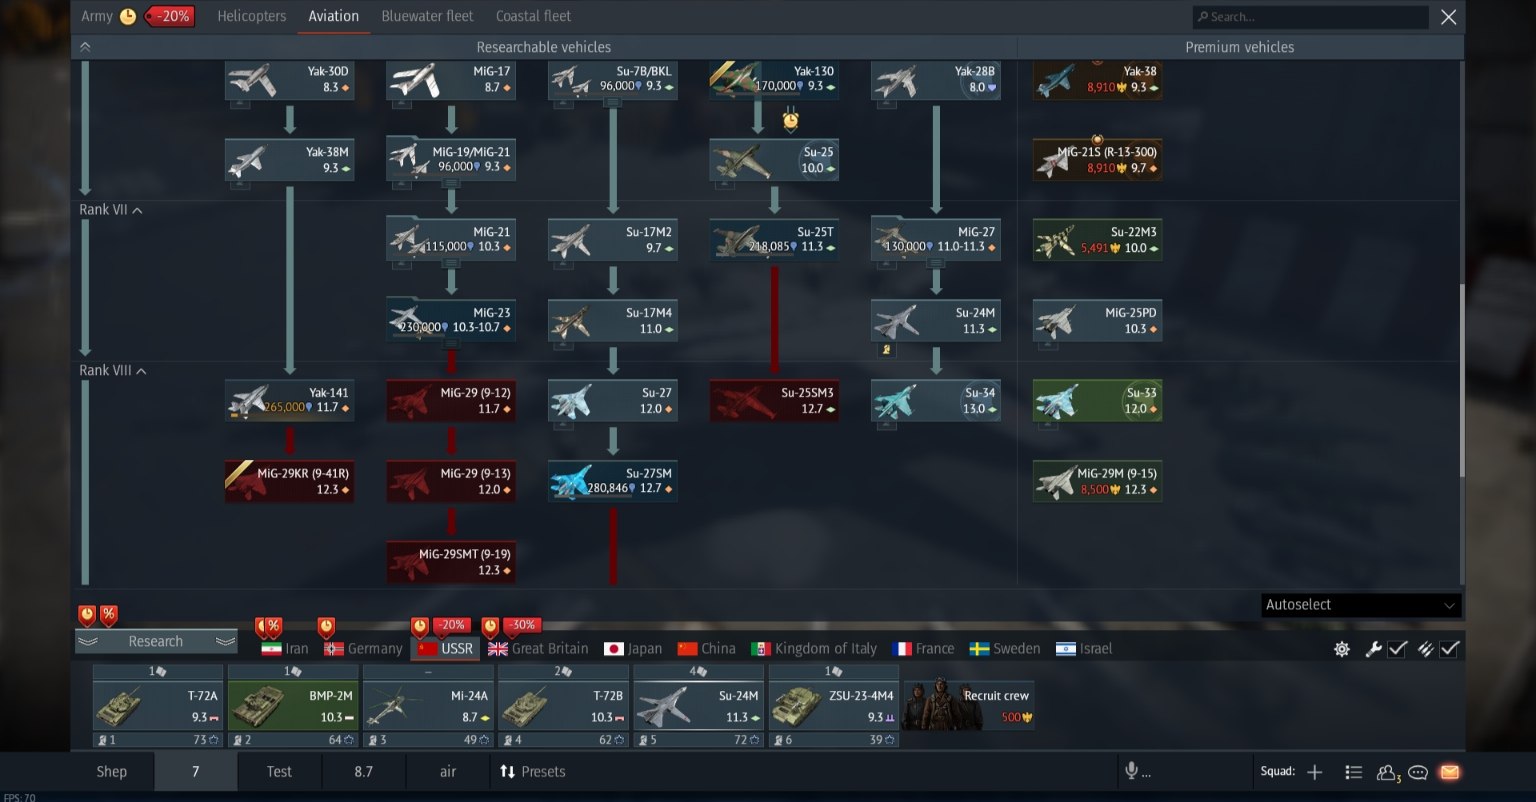Open the squad list icon

1354,772
